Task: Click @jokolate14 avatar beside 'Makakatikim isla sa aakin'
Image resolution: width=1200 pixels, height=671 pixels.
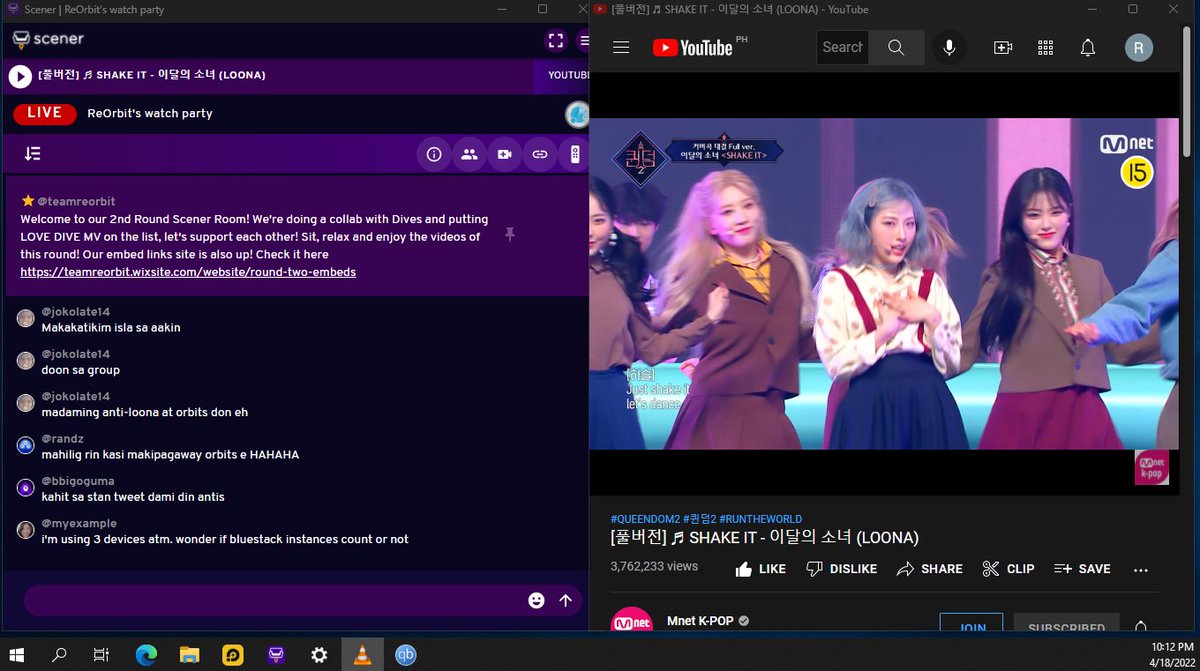Action: [26, 318]
